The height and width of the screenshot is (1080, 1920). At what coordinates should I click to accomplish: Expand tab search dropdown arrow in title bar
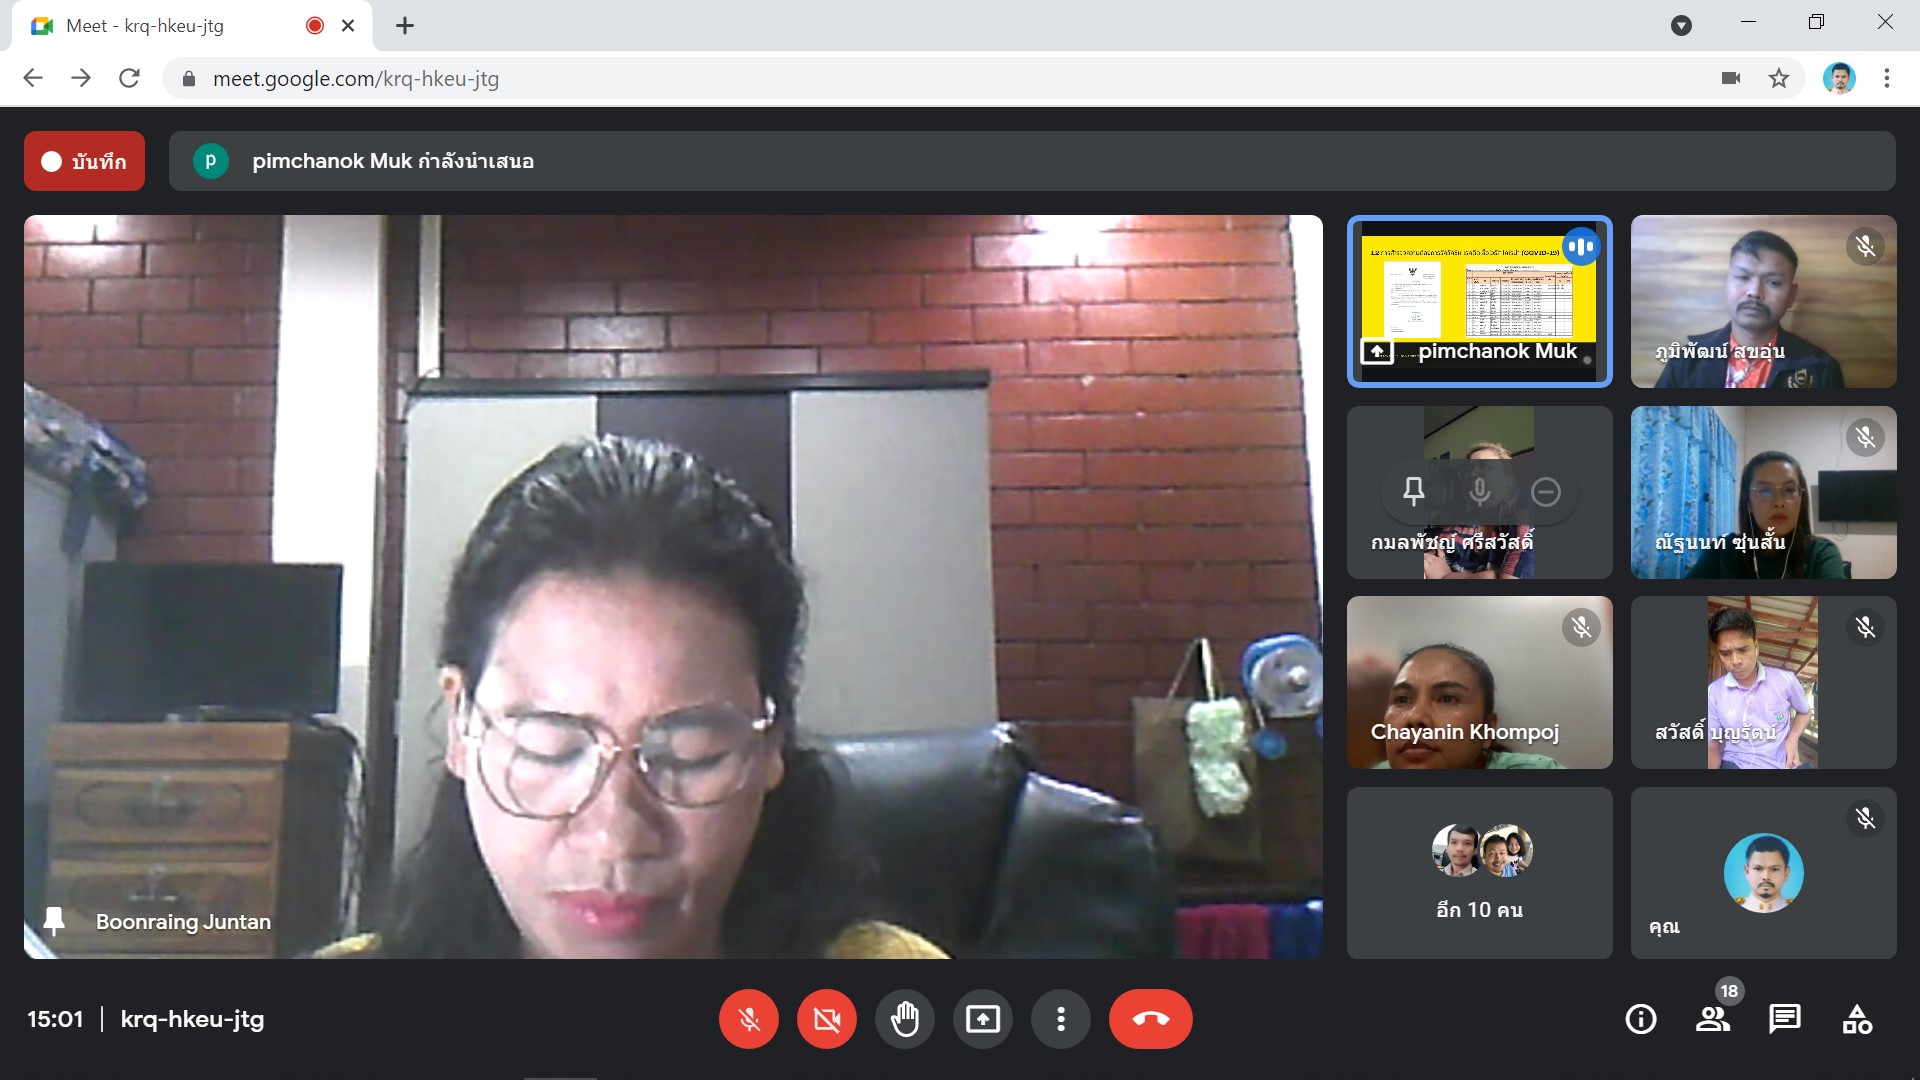pyautogui.click(x=1681, y=26)
